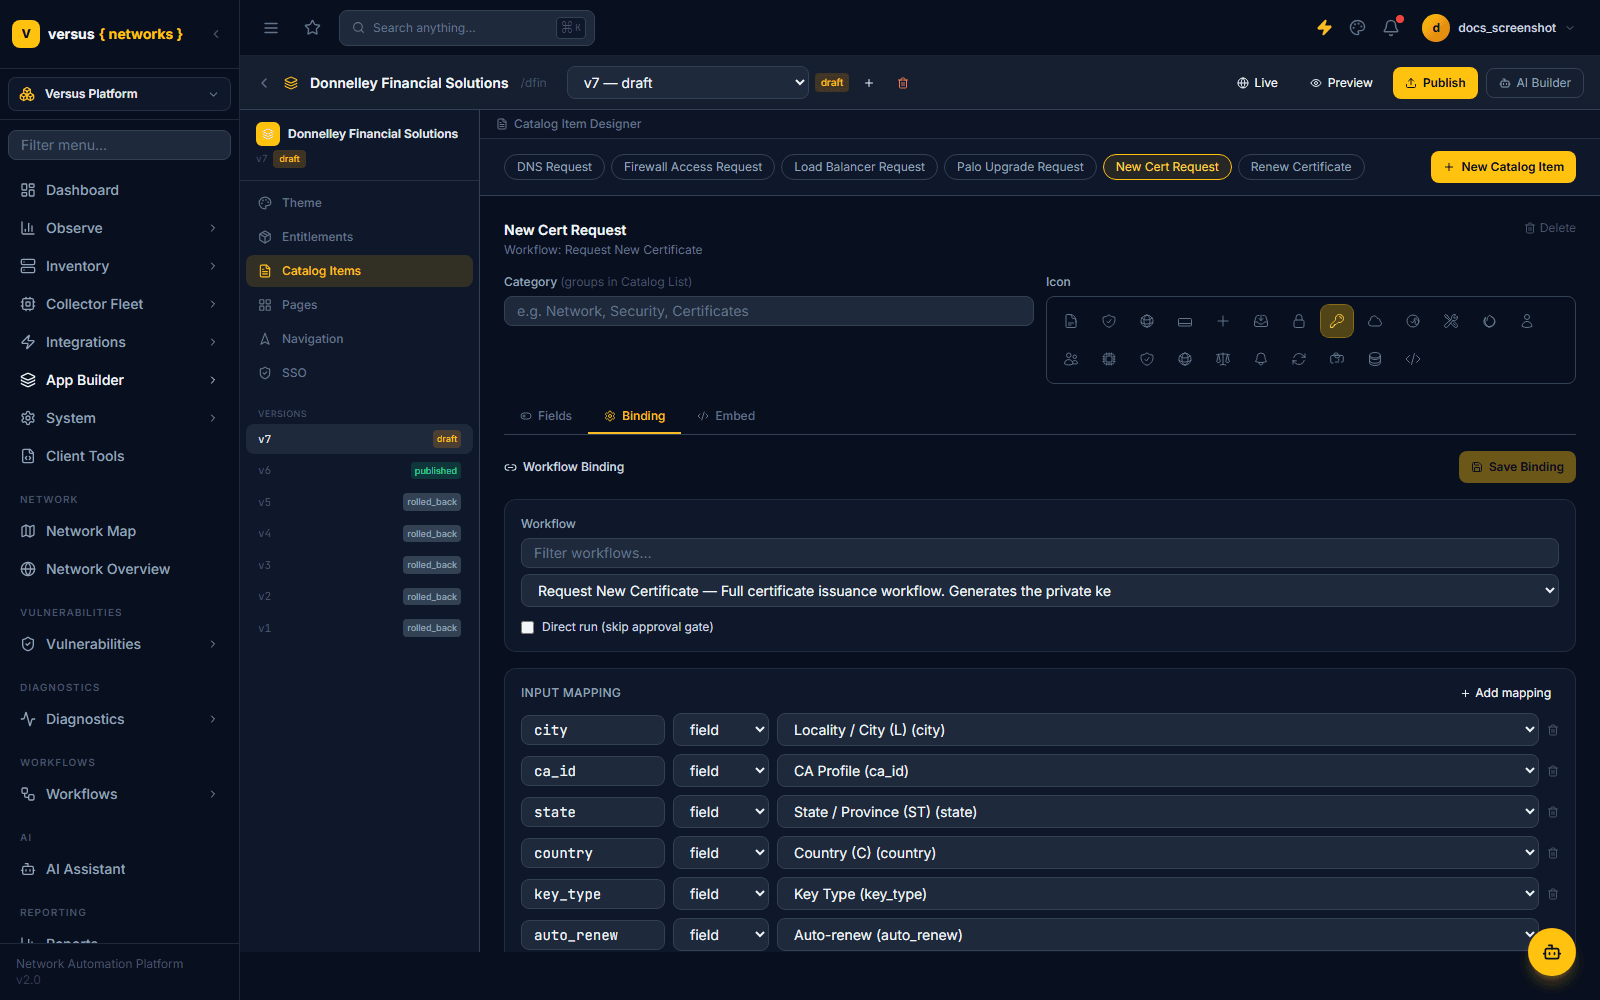Change the source type dropdown for city
This screenshot has height=1000, width=1600.
pos(721,730)
